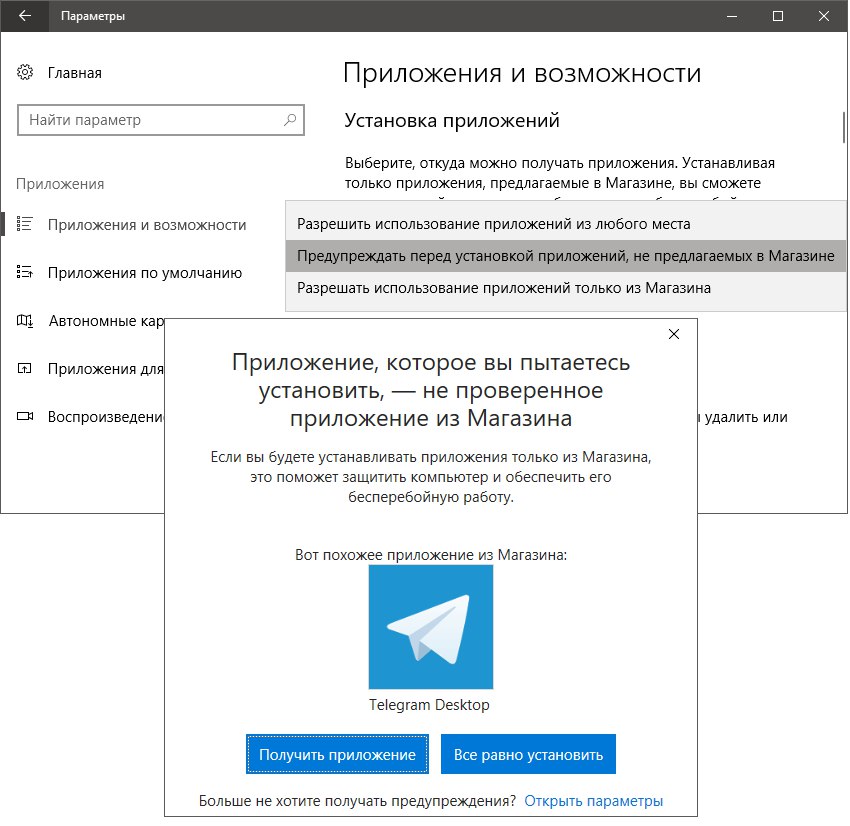The height and width of the screenshot is (826, 850).
Task: Open the Открыть параметры link
Action: tap(594, 801)
